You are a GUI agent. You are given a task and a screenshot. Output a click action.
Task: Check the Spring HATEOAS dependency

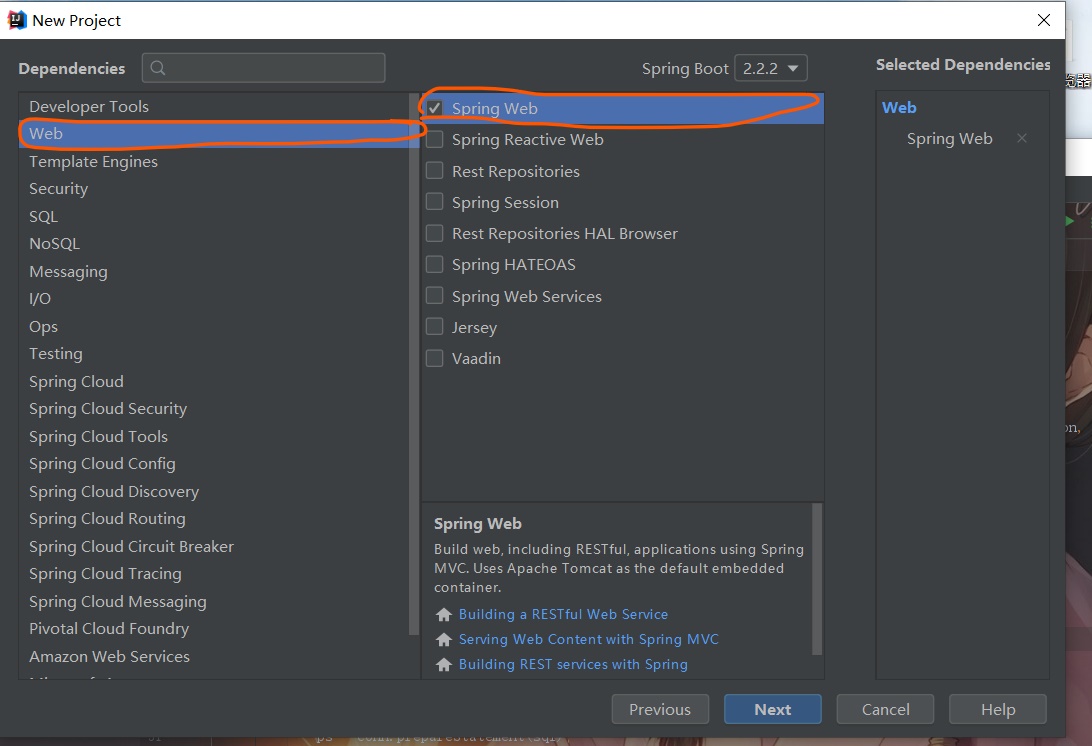(435, 265)
